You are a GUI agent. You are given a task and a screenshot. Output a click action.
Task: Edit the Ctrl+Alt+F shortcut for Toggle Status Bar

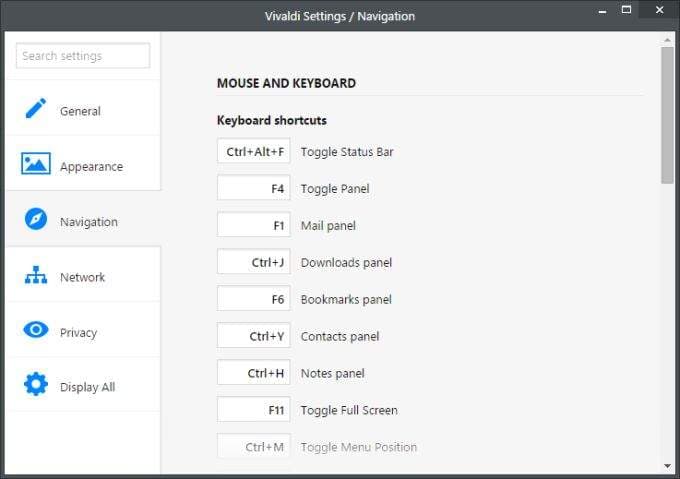pos(254,151)
